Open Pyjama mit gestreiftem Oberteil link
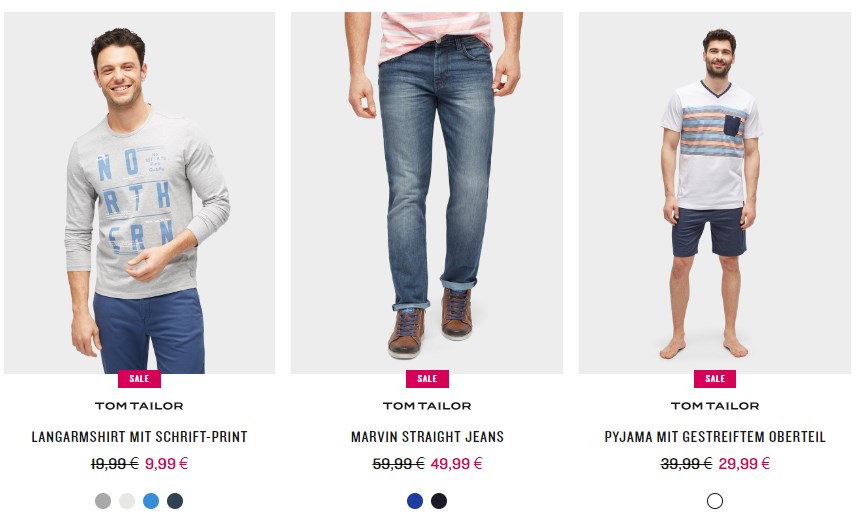This screenshot has width=865, height=526. tap(715, 437)
